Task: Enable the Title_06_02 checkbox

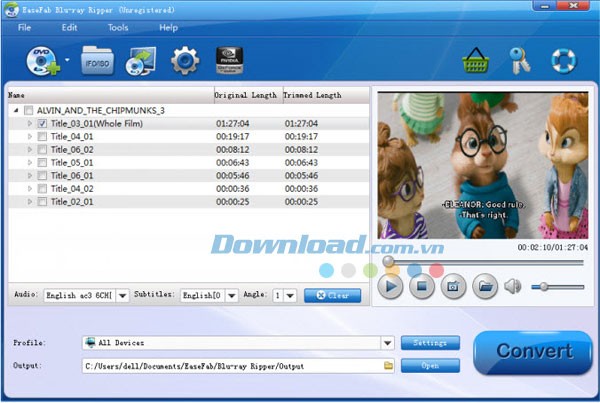Action: tap(42, 149)
